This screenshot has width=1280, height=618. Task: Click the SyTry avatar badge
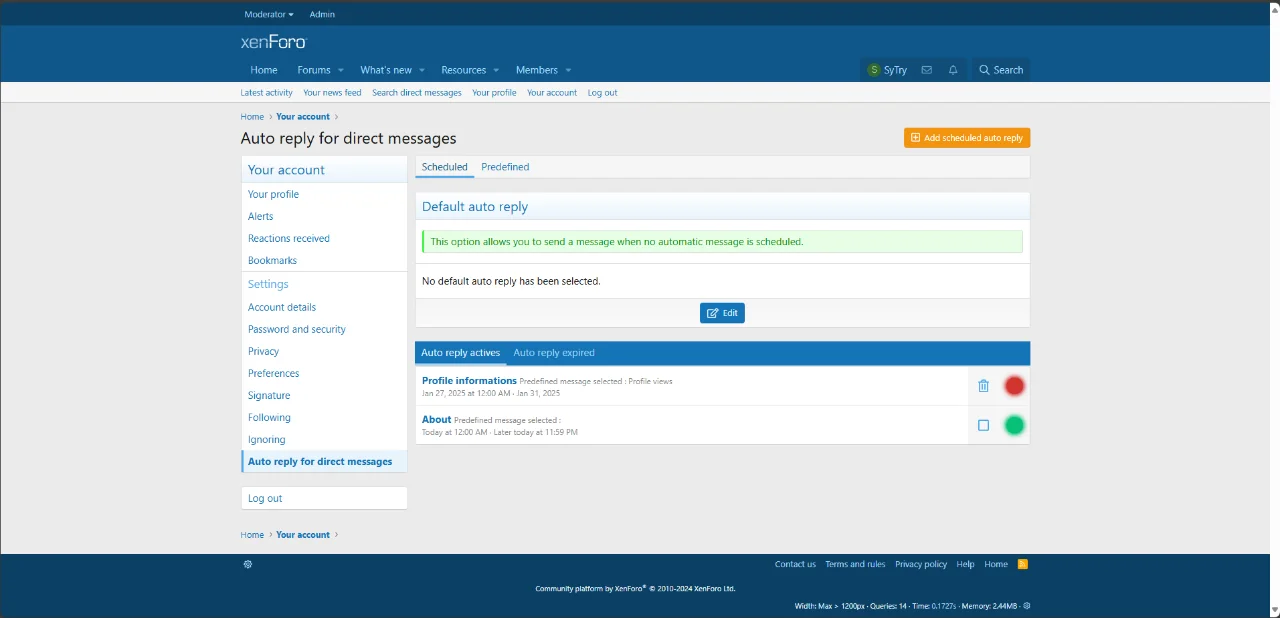click(x=874, y=70)
